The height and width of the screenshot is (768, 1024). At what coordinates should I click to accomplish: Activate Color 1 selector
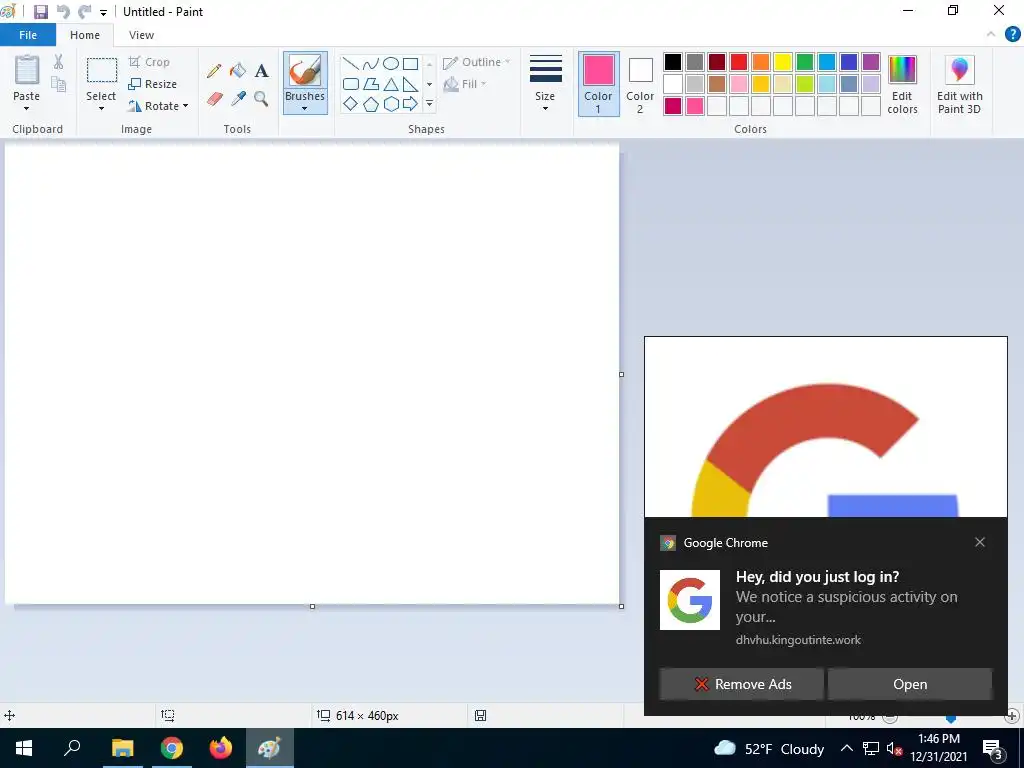(x=598, y=84)
